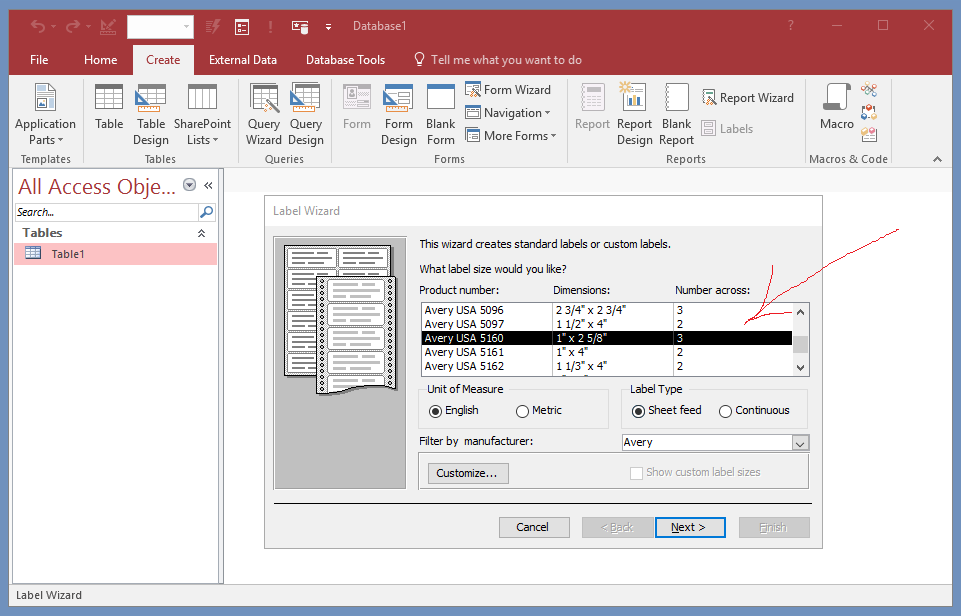Click the search magnifier in navigation pane
This screenshot has width=961, height=616.
[207, 212]
